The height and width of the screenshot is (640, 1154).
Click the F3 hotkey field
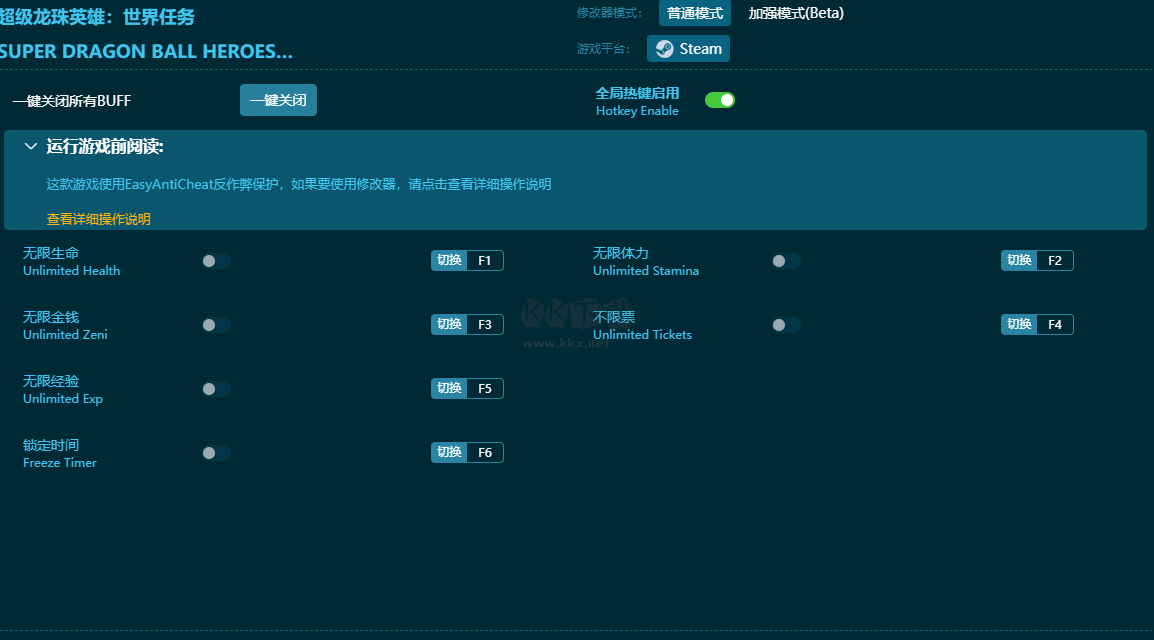(485, 324)
